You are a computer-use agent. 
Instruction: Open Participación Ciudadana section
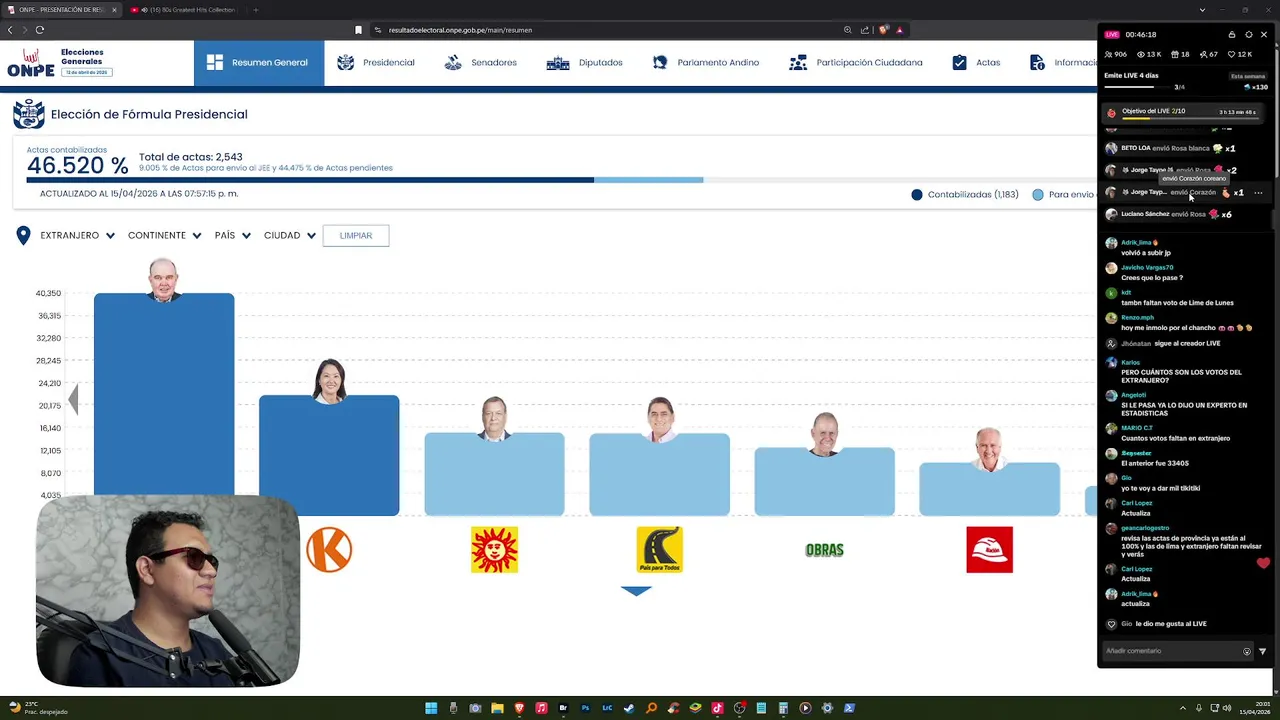pos(856,63)
